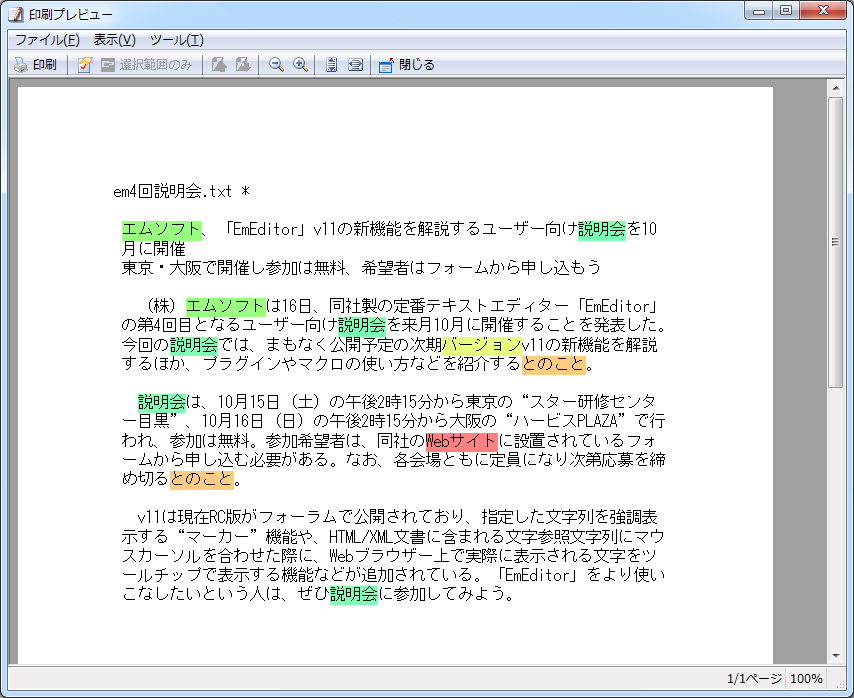This screenshot has height=698, width=854.
Task: Fit page width icon
Action: [x=356, y=65]
